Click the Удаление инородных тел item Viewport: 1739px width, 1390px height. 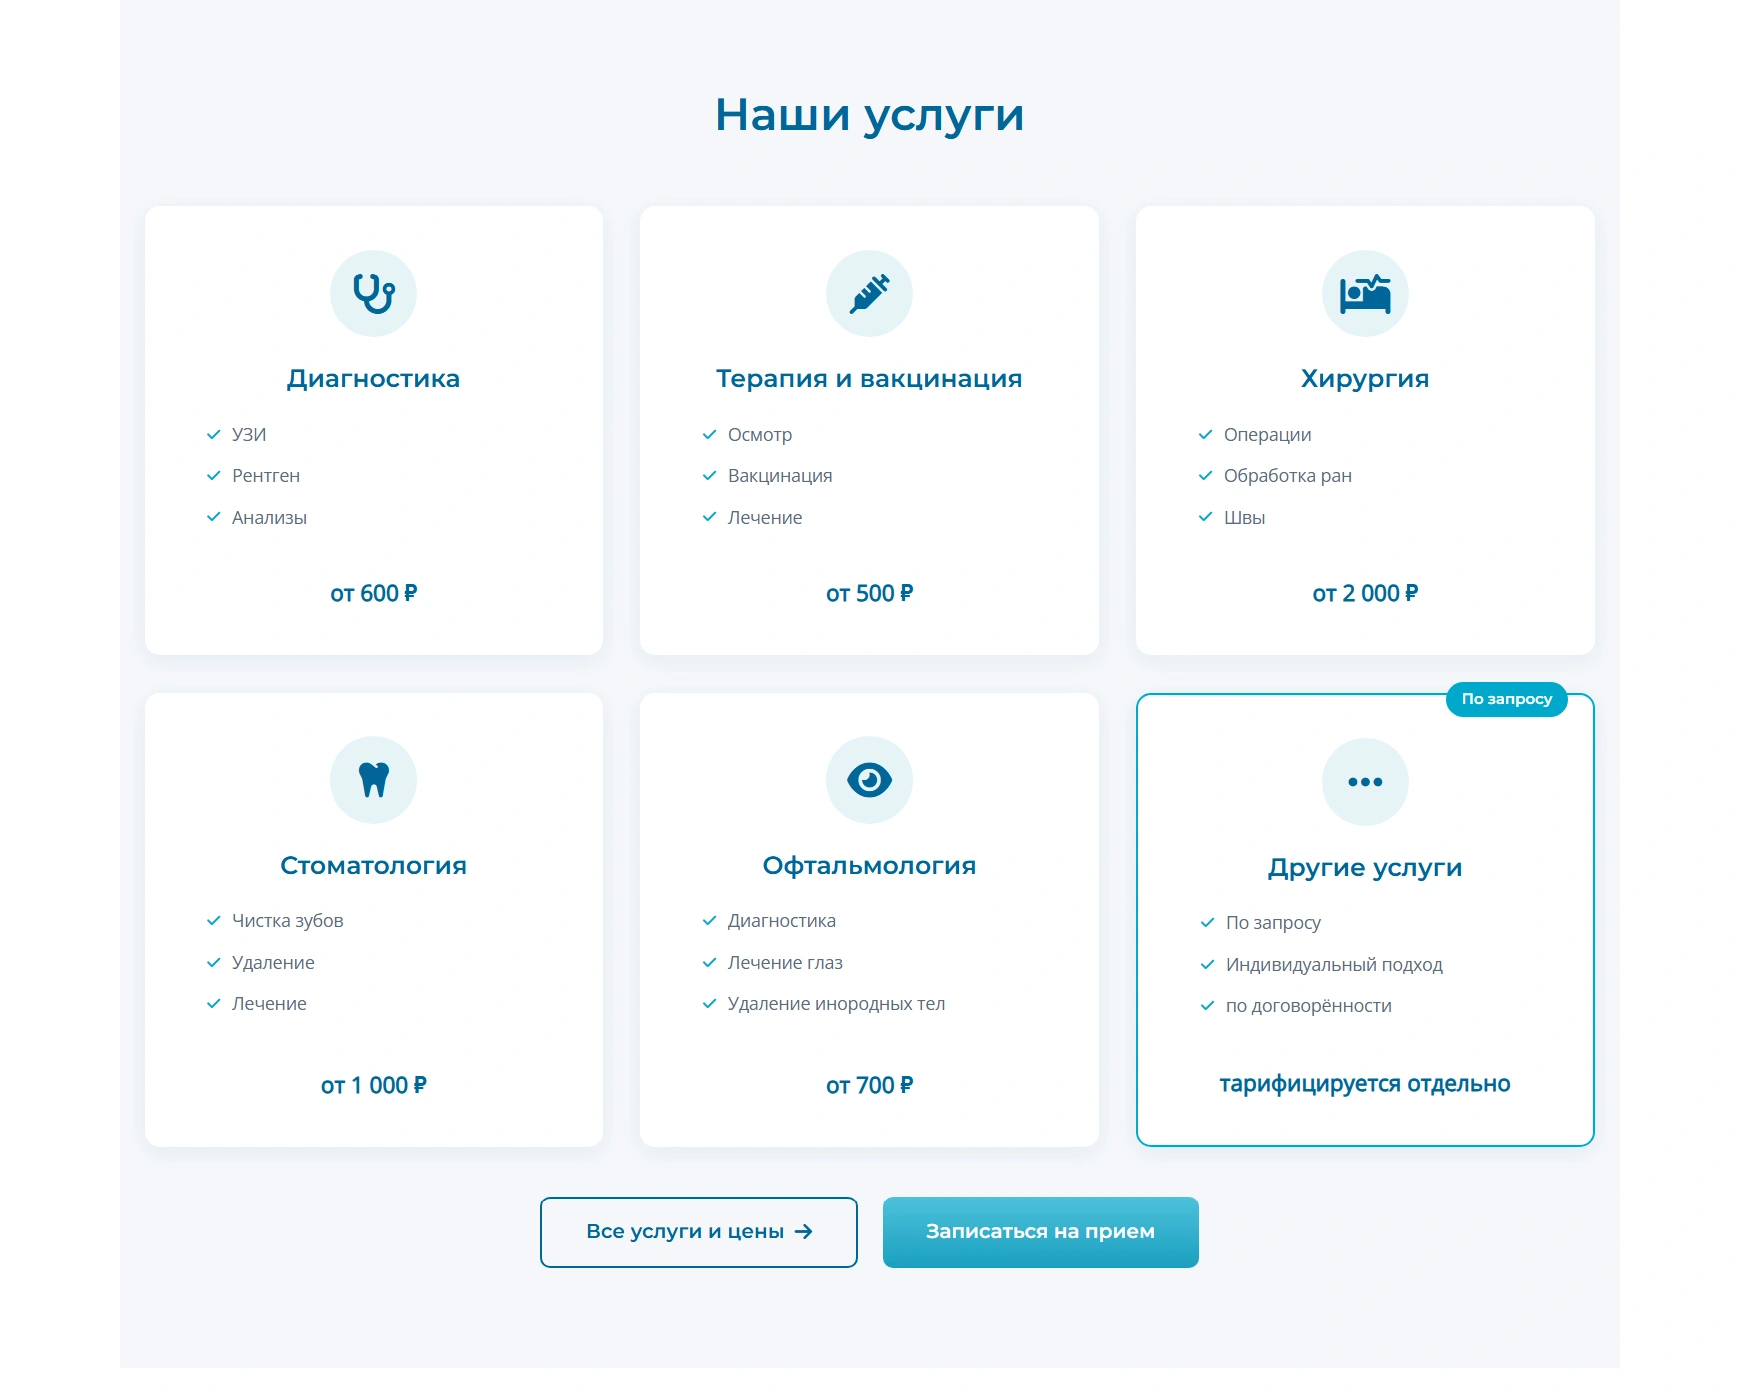836,1004
